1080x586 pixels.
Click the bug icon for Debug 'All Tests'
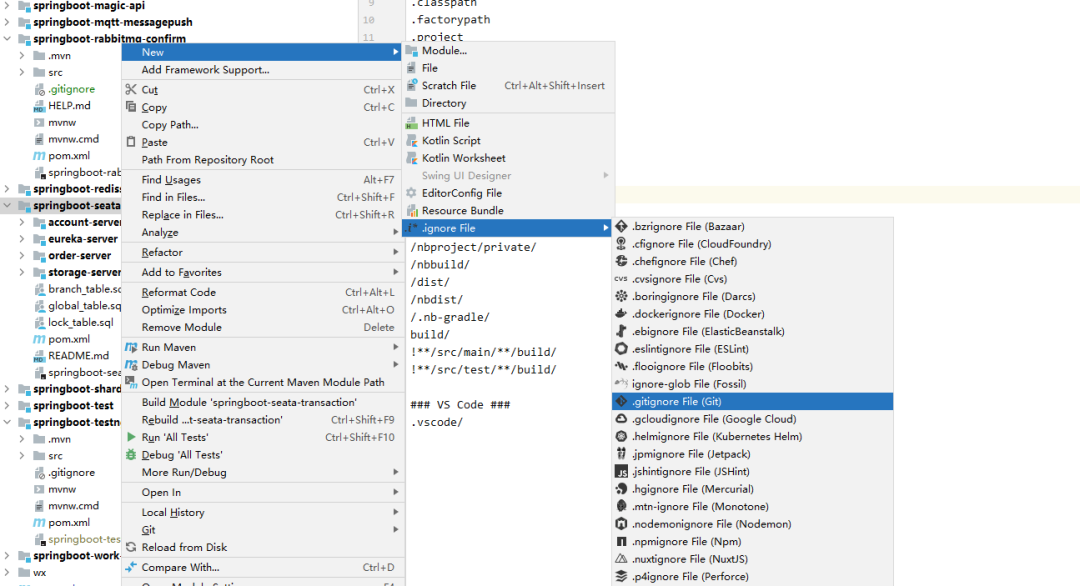point(131,454)
